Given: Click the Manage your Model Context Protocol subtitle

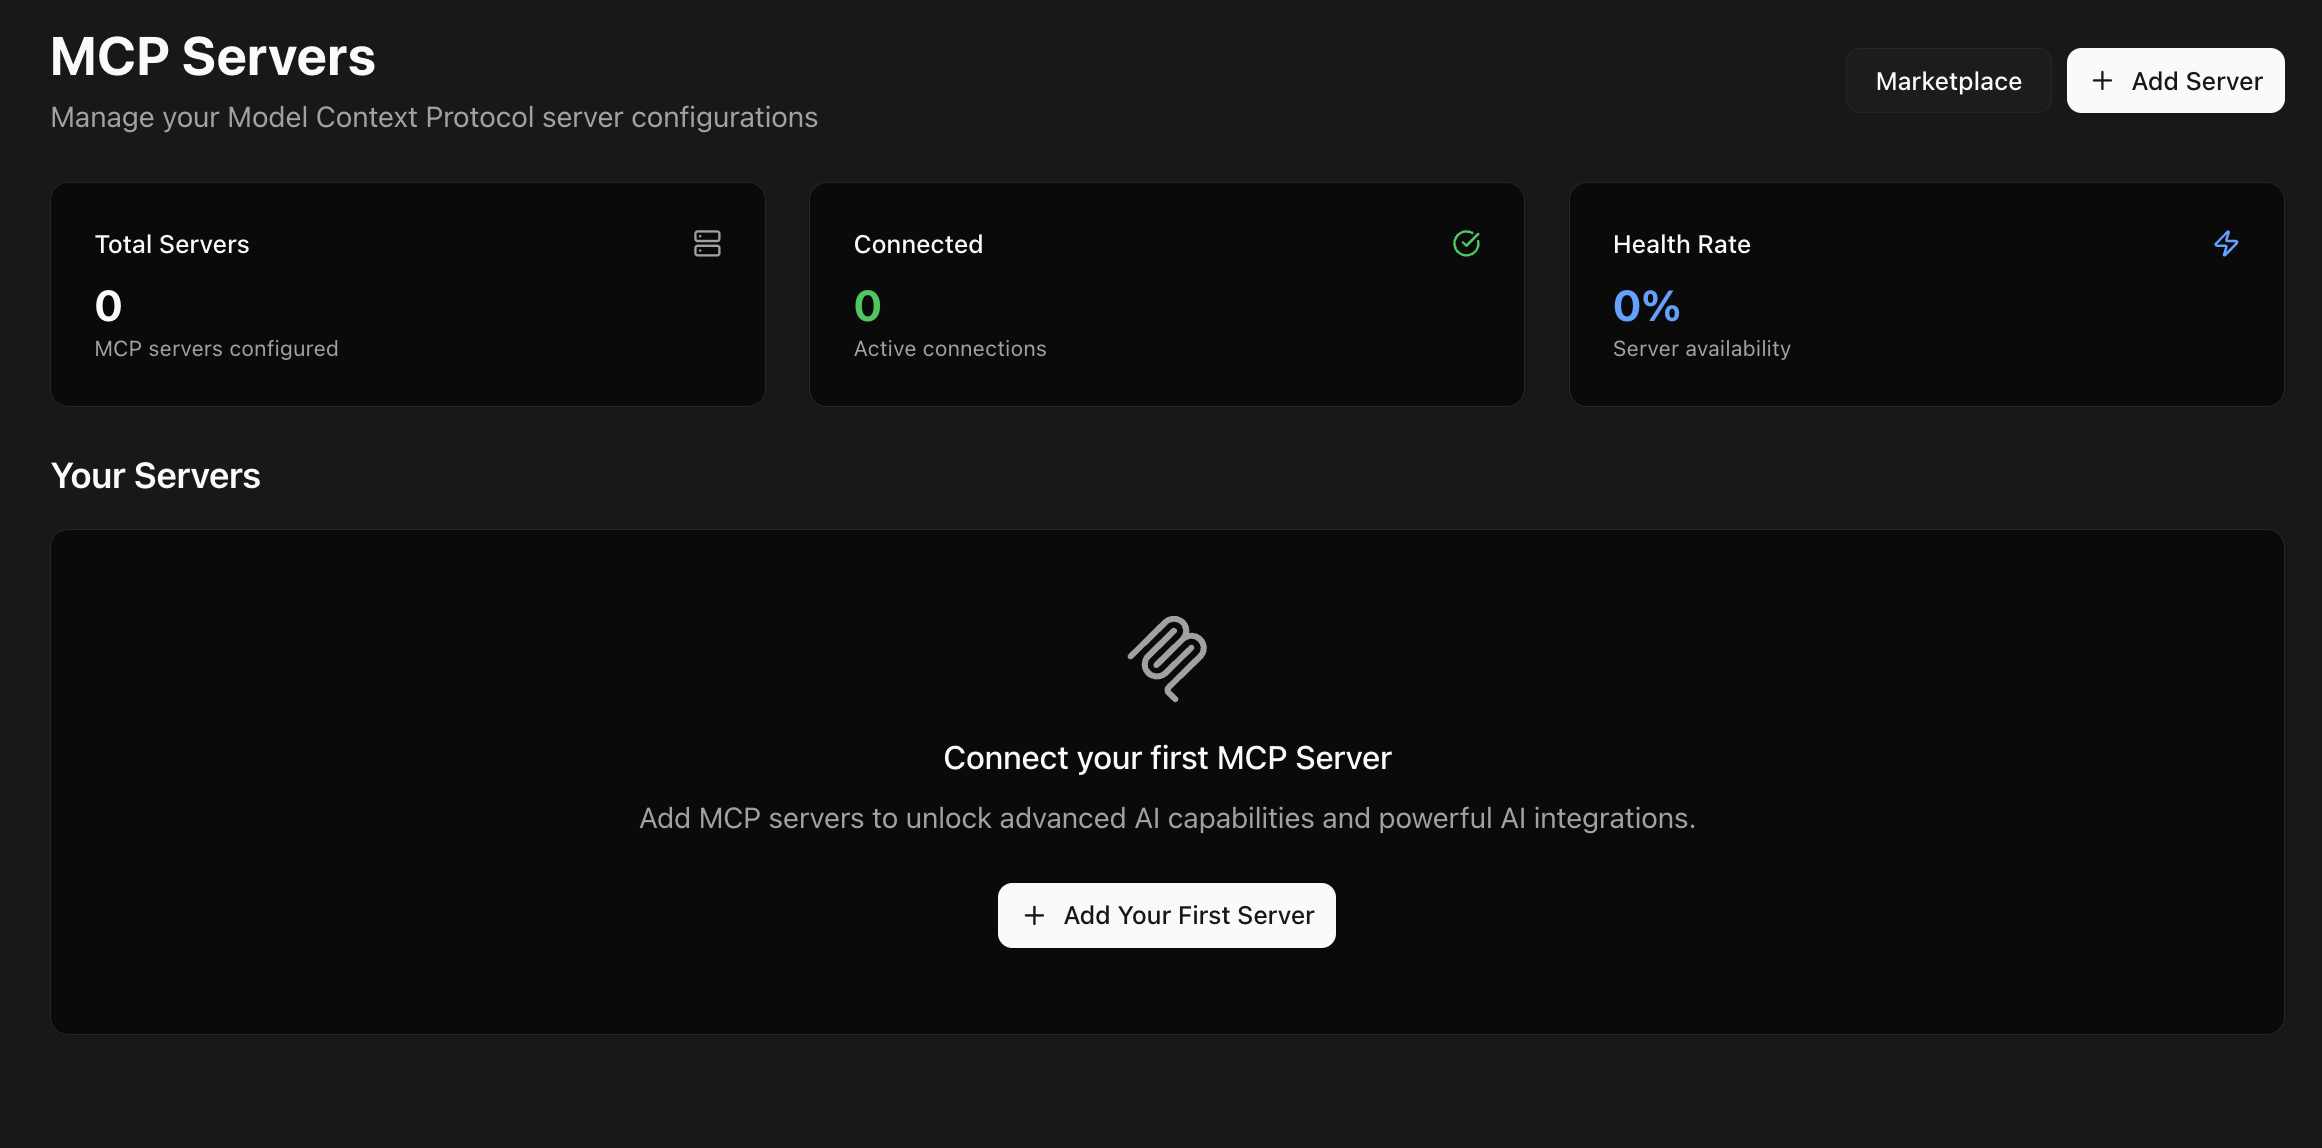Looking at the screenshot, I should click(434, 117).
